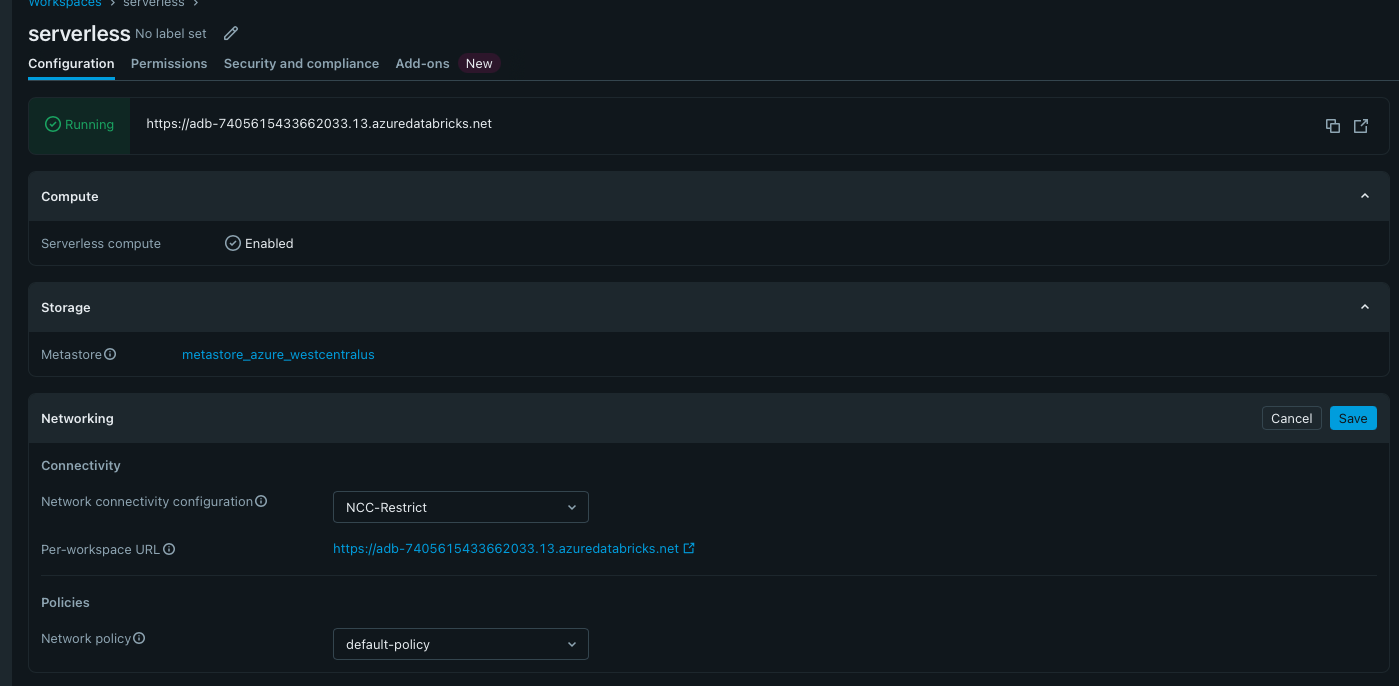Click the workspace URL text in status bar
The height and width of the screenshot is (686, 1399).
click(319, 124)
